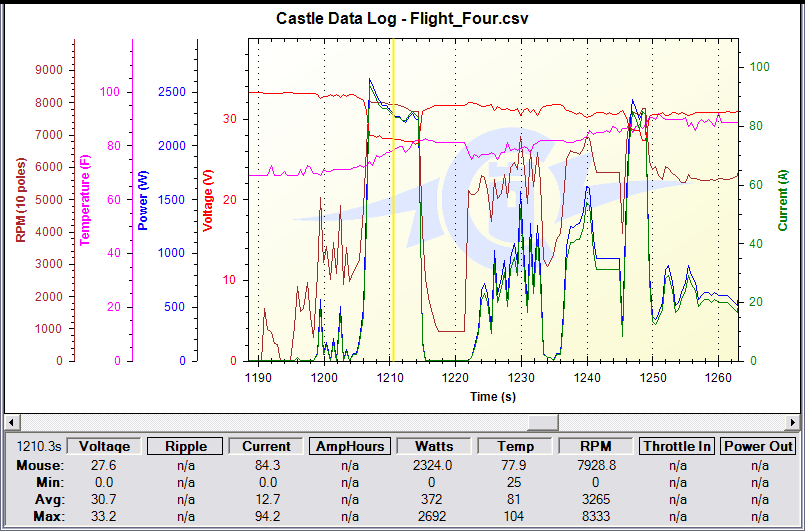The height and width of the screenshot is (531, 805).
Task: Click the Voltage (V) axis label
Action: 207,200
